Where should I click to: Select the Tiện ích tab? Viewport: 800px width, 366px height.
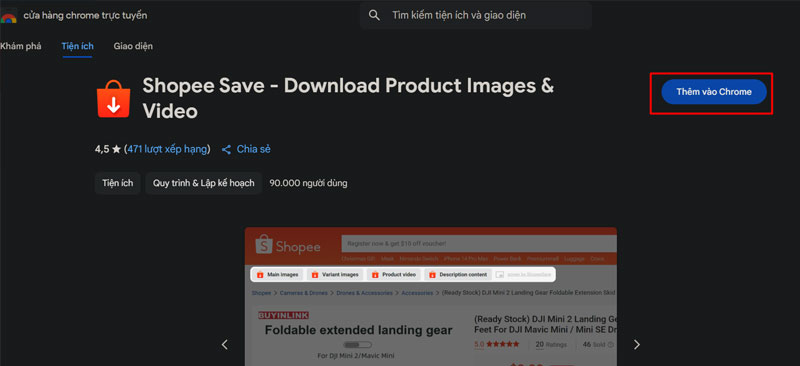pyautogui.click(x=78, y=46)
